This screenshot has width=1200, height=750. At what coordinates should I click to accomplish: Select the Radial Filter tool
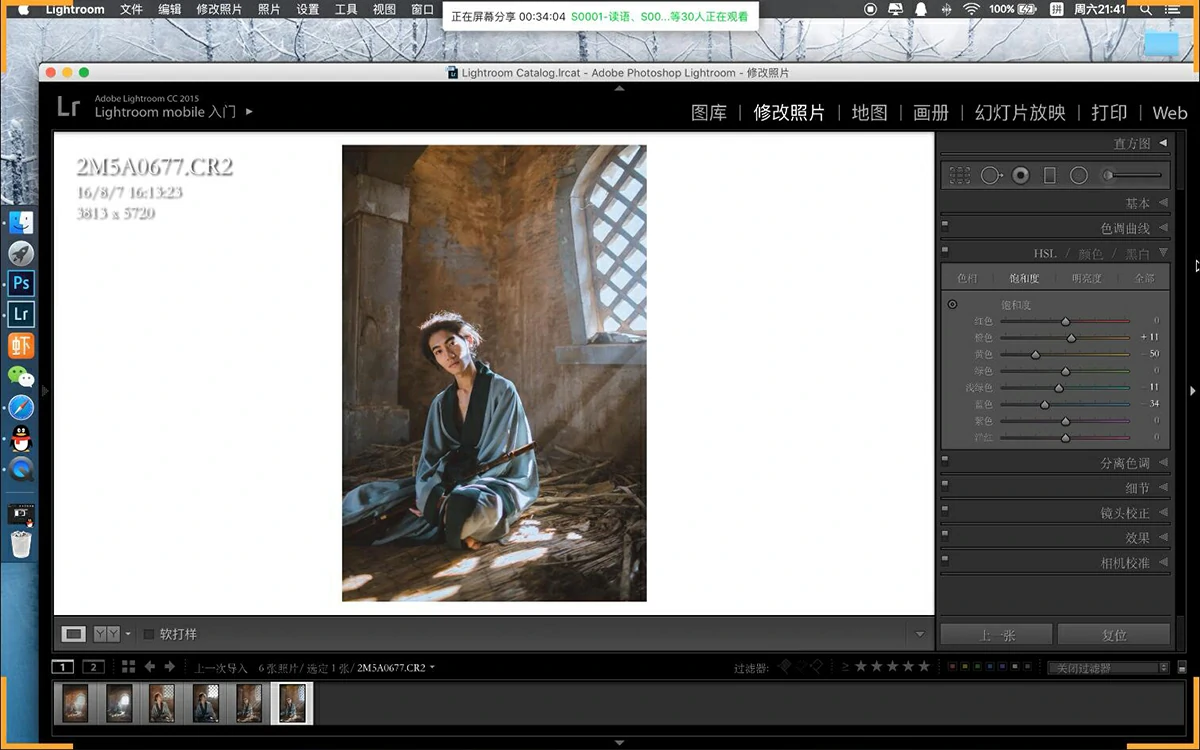tap(1079, 175)
